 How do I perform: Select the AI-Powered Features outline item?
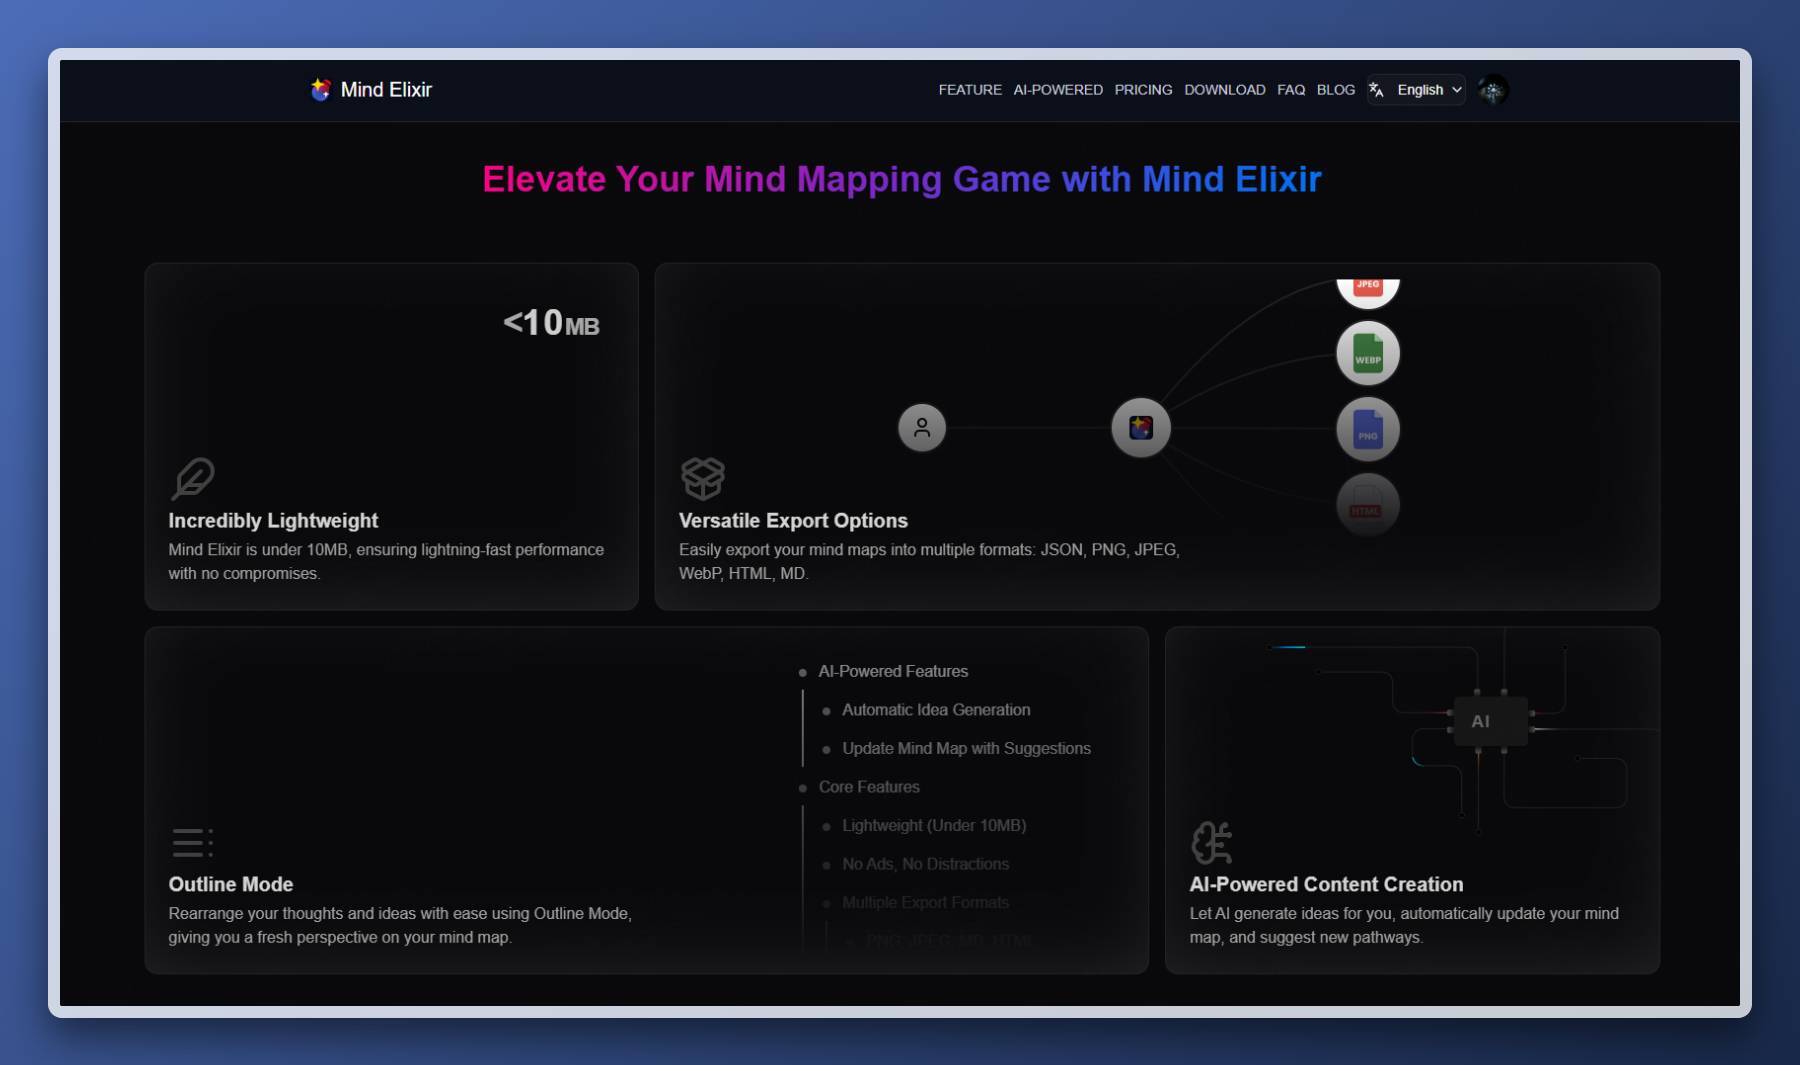pyautogui.click(x=893, y=672)
